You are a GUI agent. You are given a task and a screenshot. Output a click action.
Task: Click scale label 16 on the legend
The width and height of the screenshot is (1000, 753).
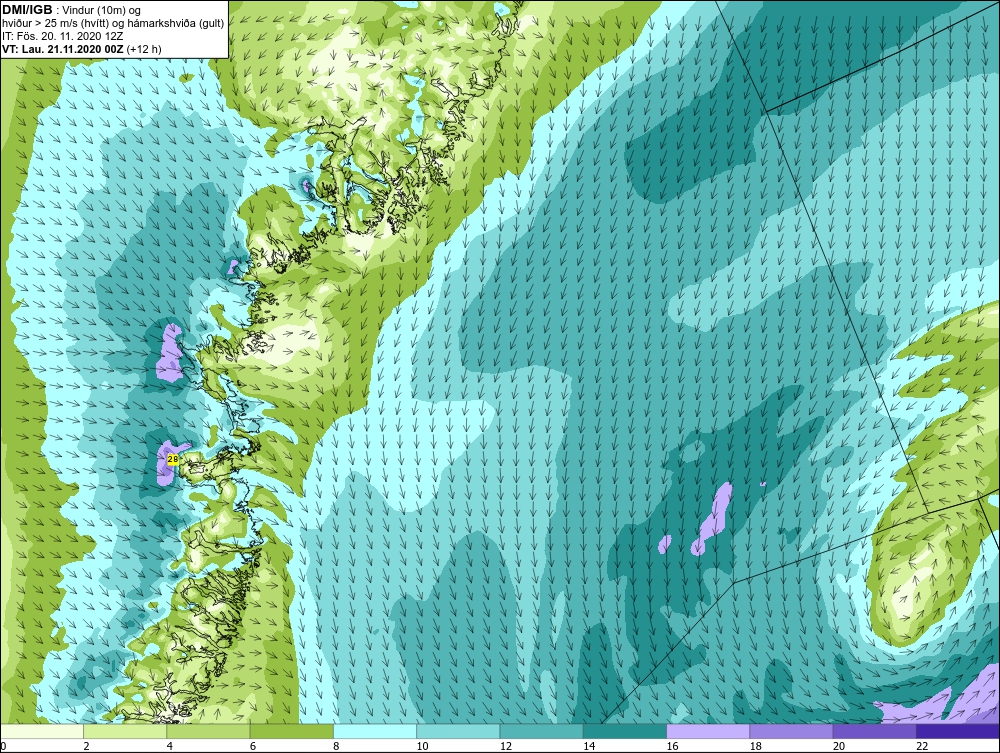coord(672,746)
